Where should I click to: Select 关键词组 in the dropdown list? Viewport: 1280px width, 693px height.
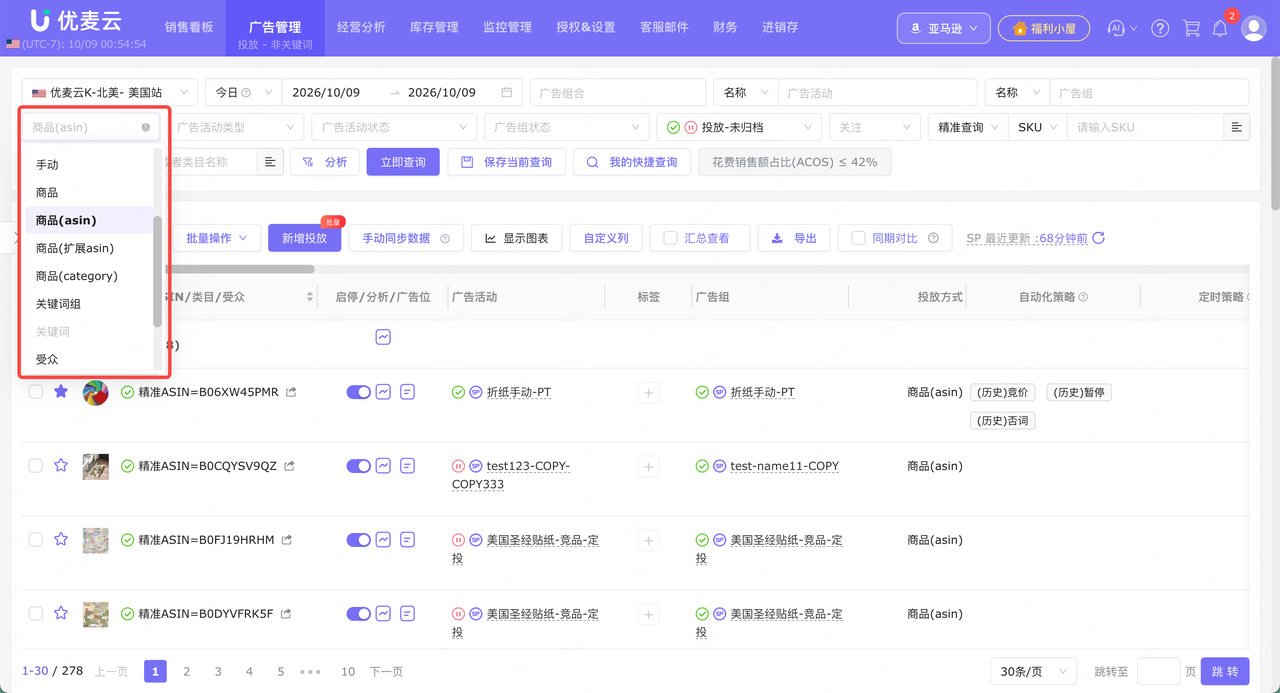[x=89, y=304]
